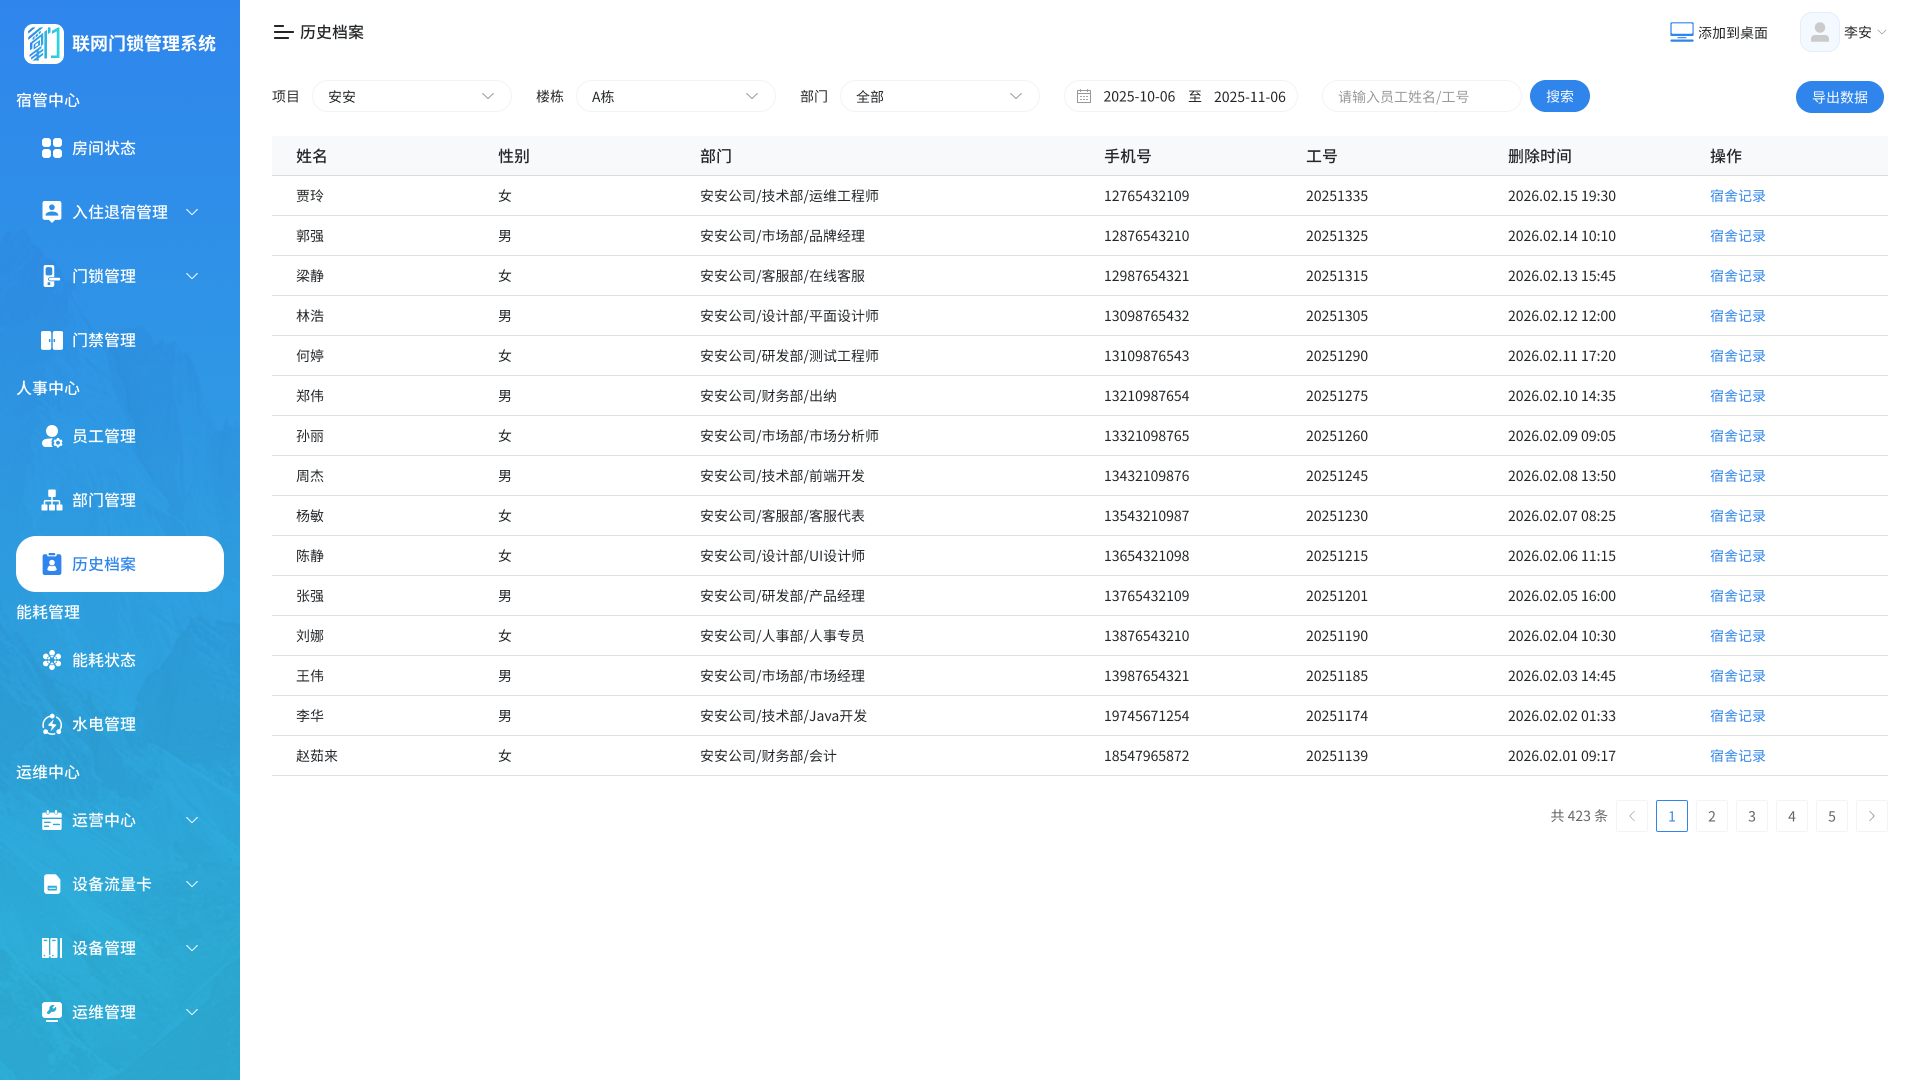The height and width of the screenshot is (1080, 1920).
Task: Open 宿舍记录 link for 贾玲
Action: (1738, 196)
